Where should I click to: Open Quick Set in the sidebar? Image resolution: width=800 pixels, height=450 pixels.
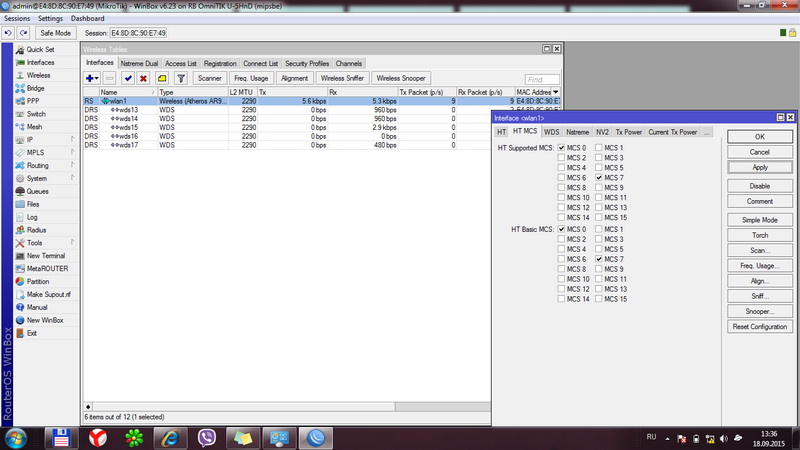[x=40, y=49]
